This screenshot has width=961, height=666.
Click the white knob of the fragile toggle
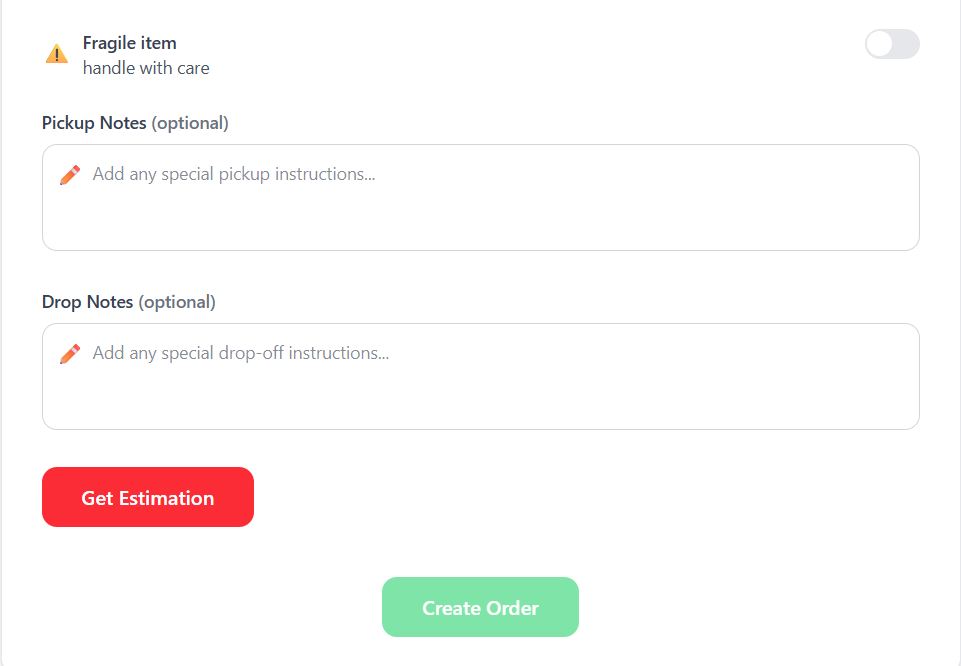(879, 44)
